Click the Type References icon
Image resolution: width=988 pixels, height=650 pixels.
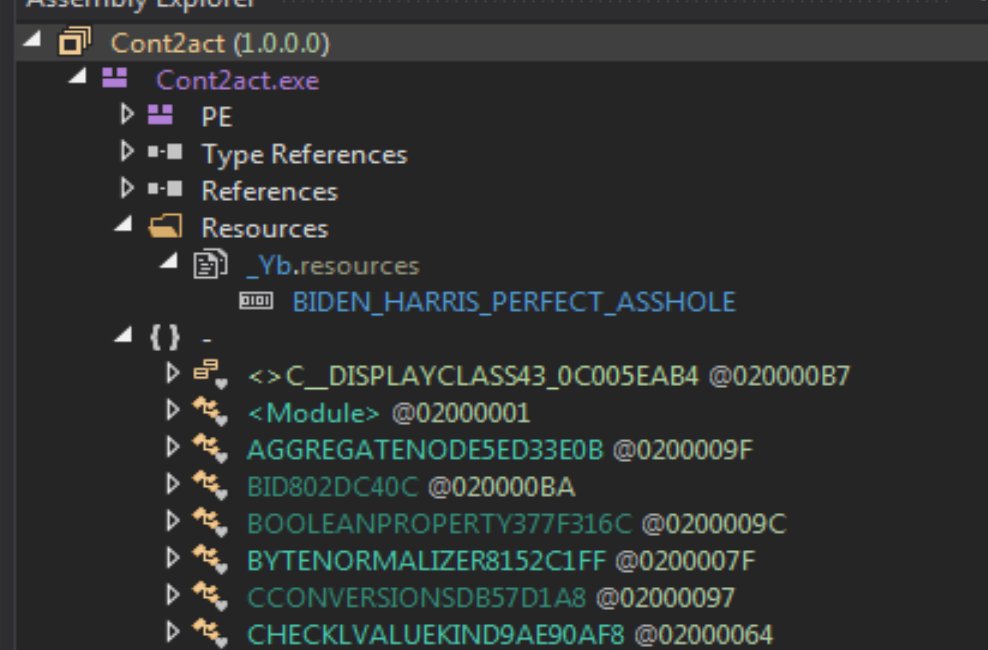tap(165, 152)
